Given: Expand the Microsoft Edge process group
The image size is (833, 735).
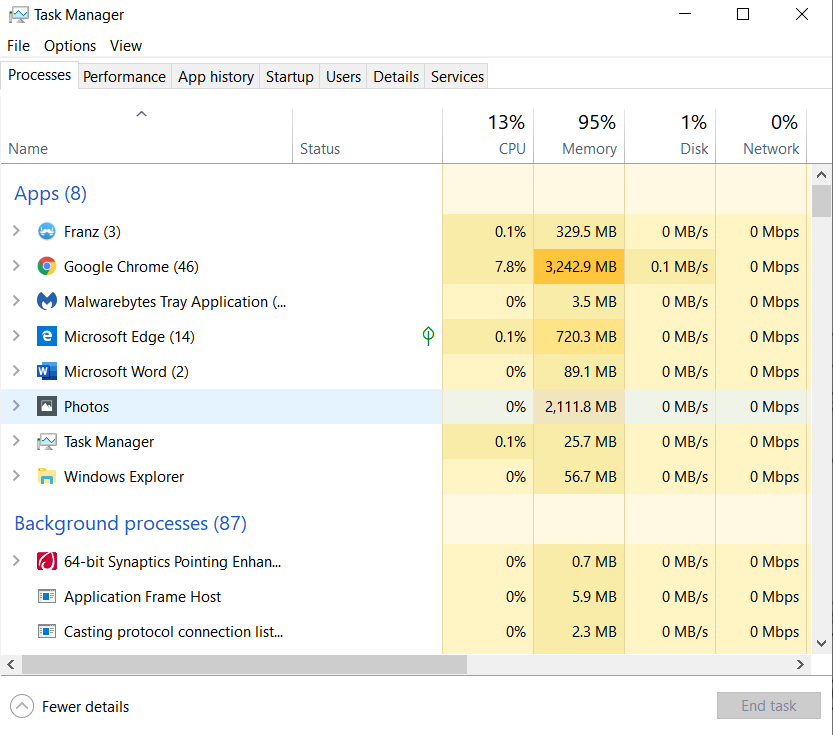Looking at the screenshot, I should (16, 336).
